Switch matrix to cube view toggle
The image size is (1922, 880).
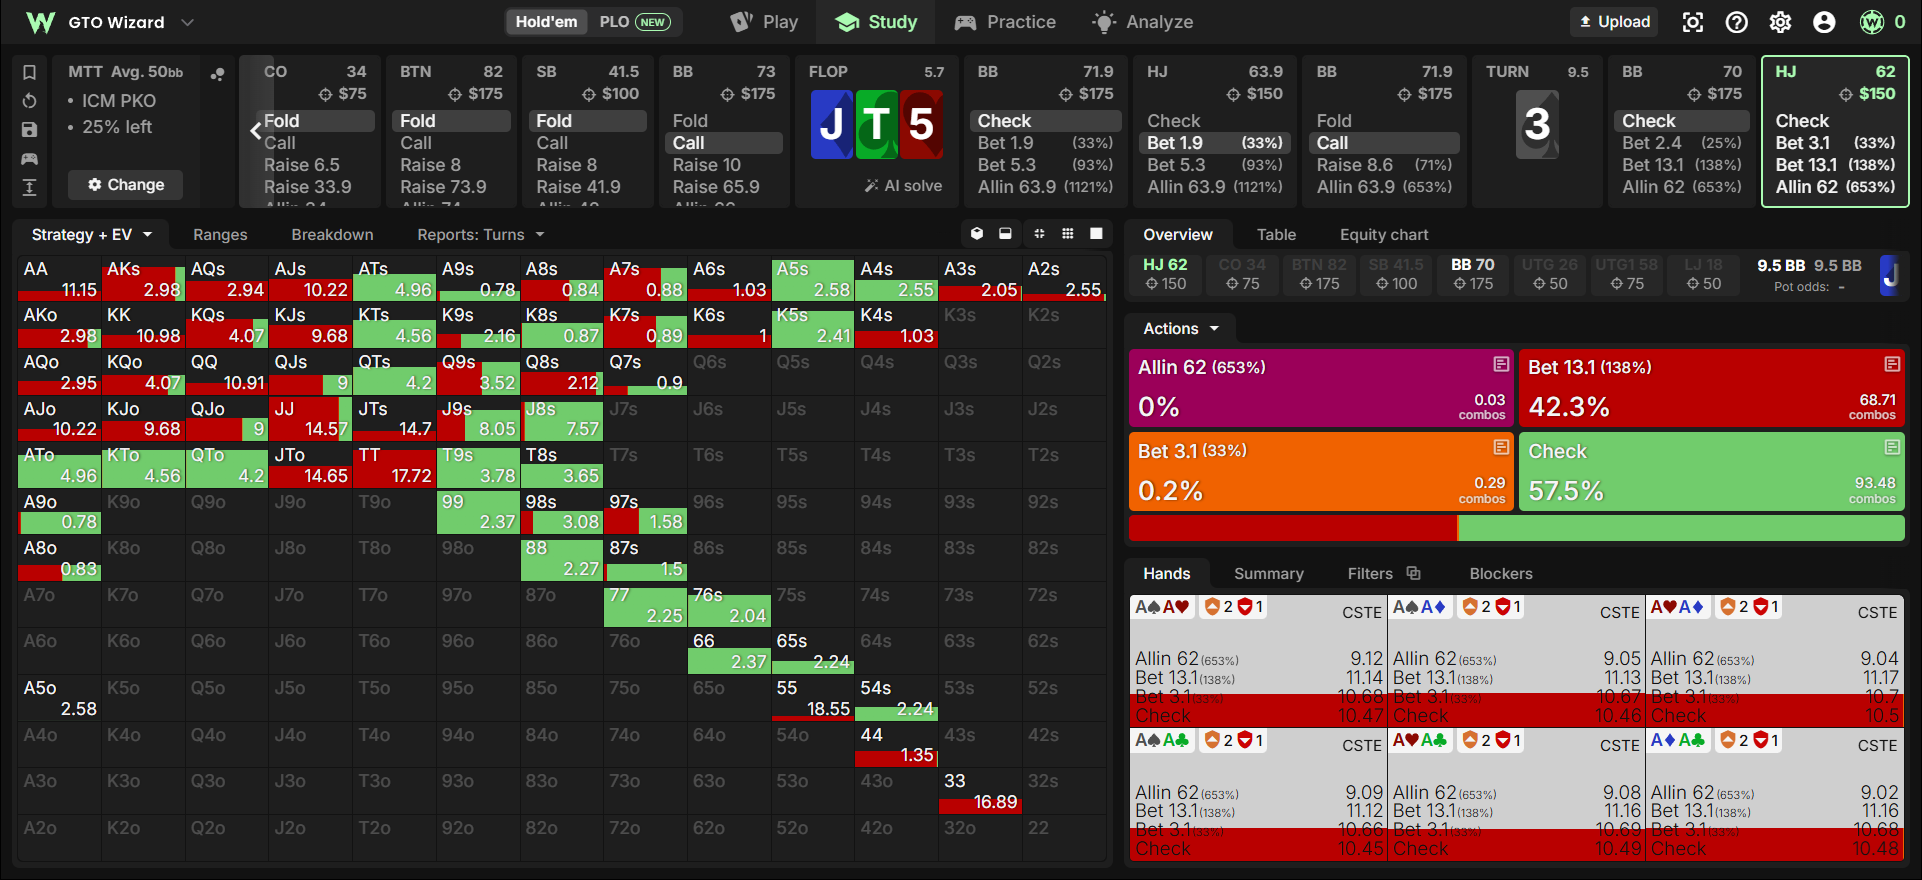point(977,233)
